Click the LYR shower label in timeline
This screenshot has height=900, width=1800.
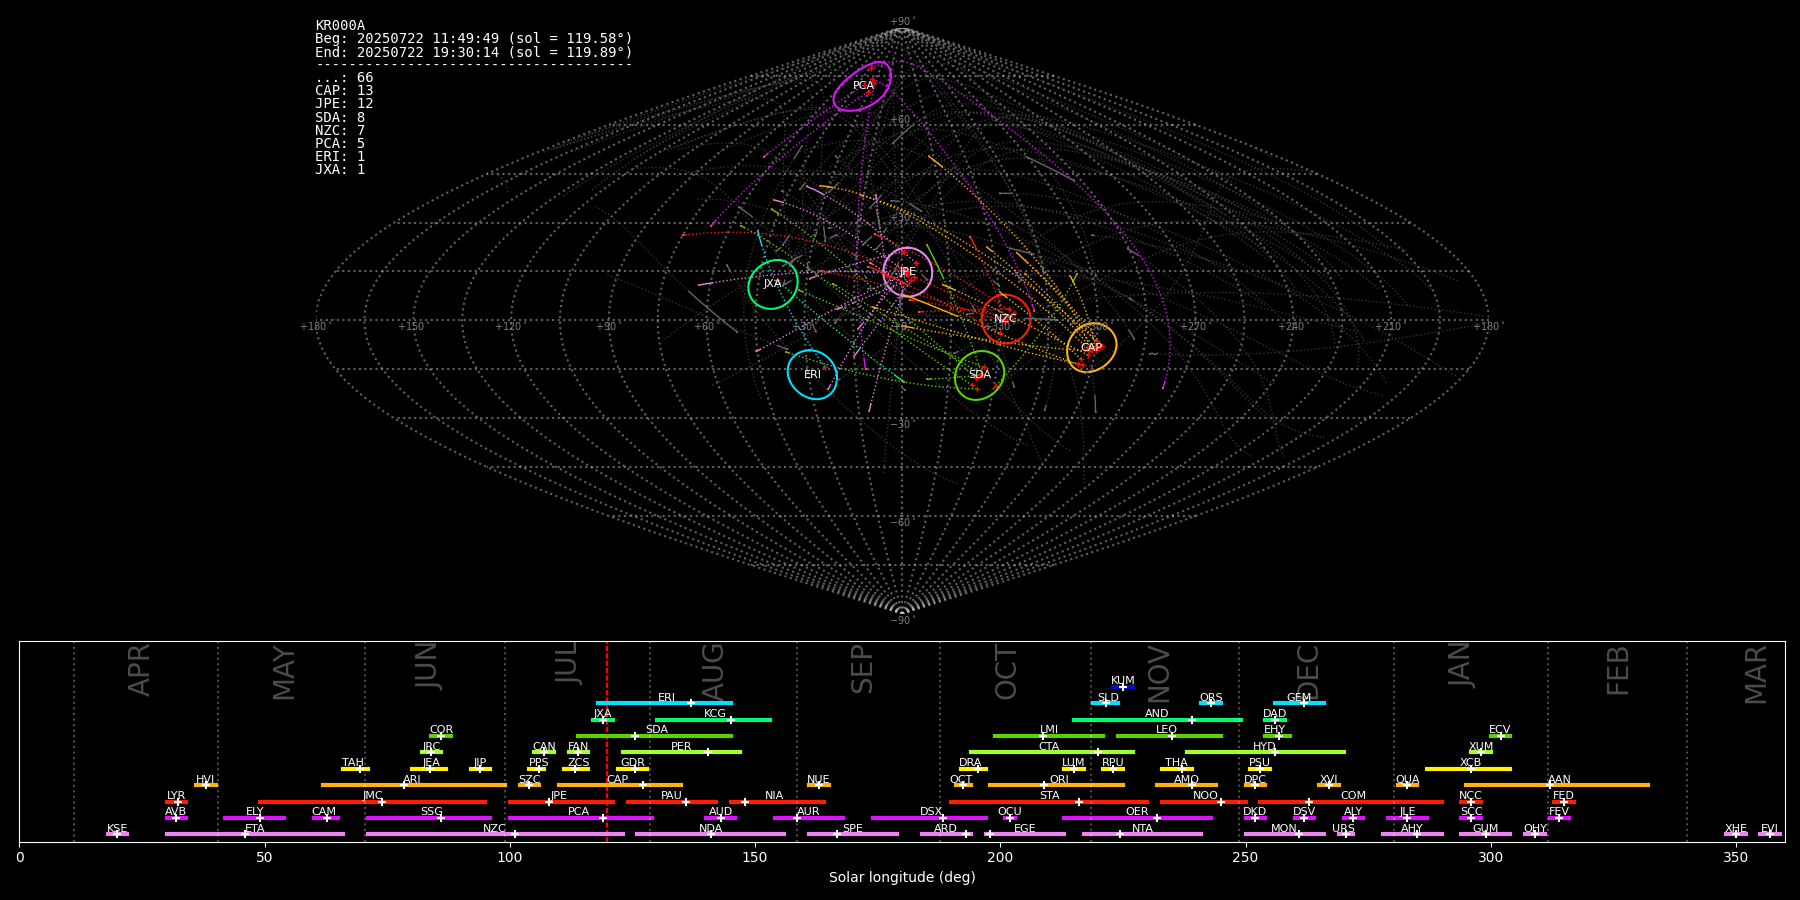[x=176, y=796]
